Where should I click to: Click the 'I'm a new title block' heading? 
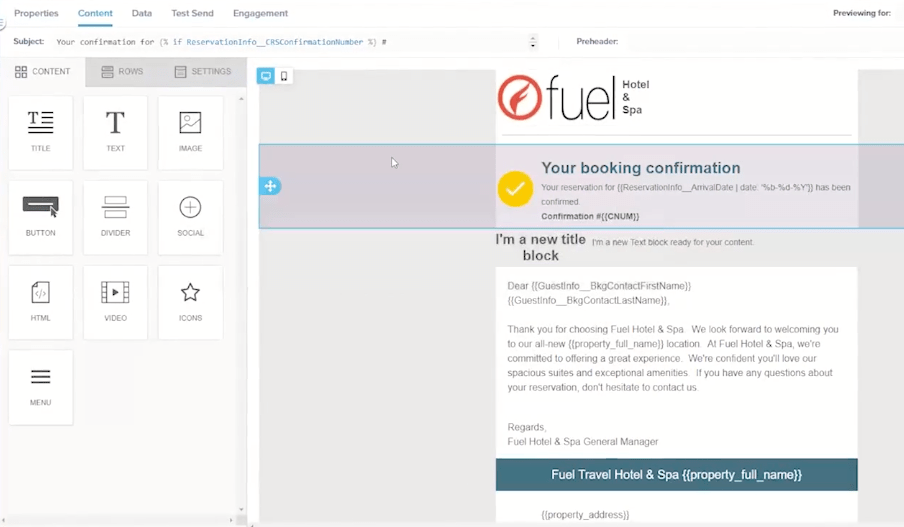[x=540, y=247]
